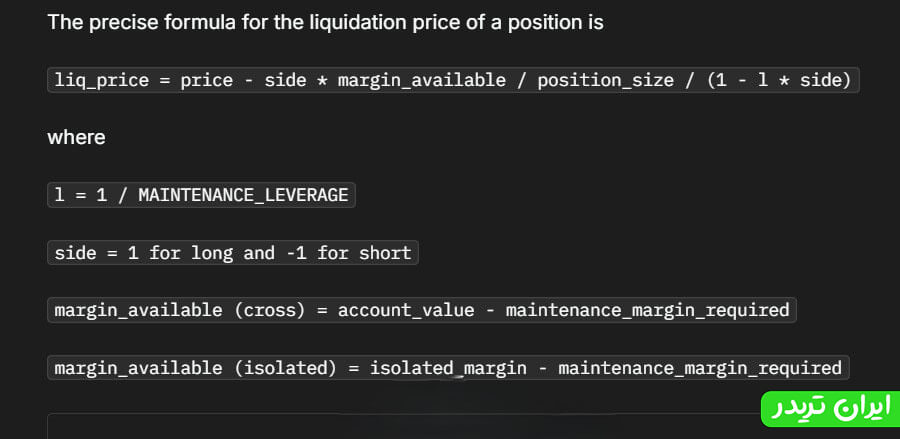Click '(isolated)' in the margin_available line

click(x=285, y=368)
